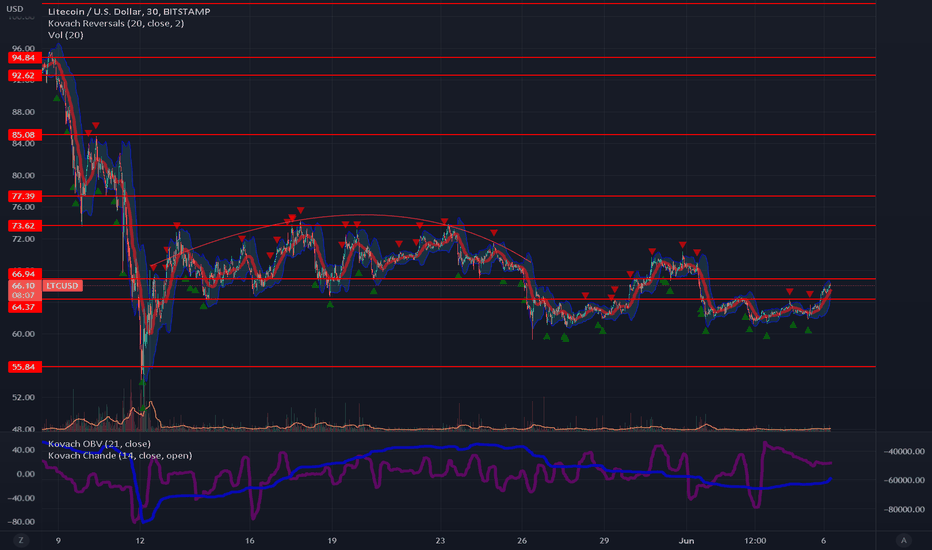Screen dimensions: 932x550
Task: Click the 23 date label on time axis
Action: click(x=440, y=540)
